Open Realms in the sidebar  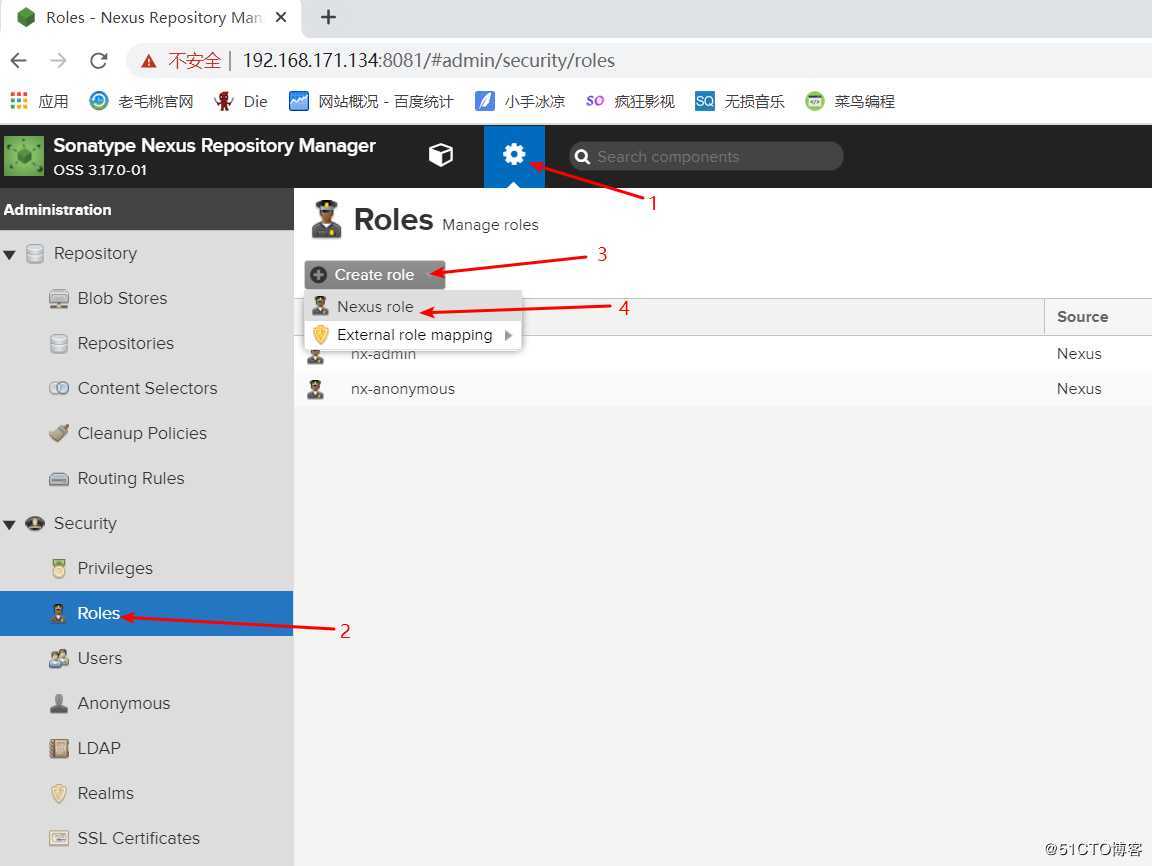click(106, 793)
